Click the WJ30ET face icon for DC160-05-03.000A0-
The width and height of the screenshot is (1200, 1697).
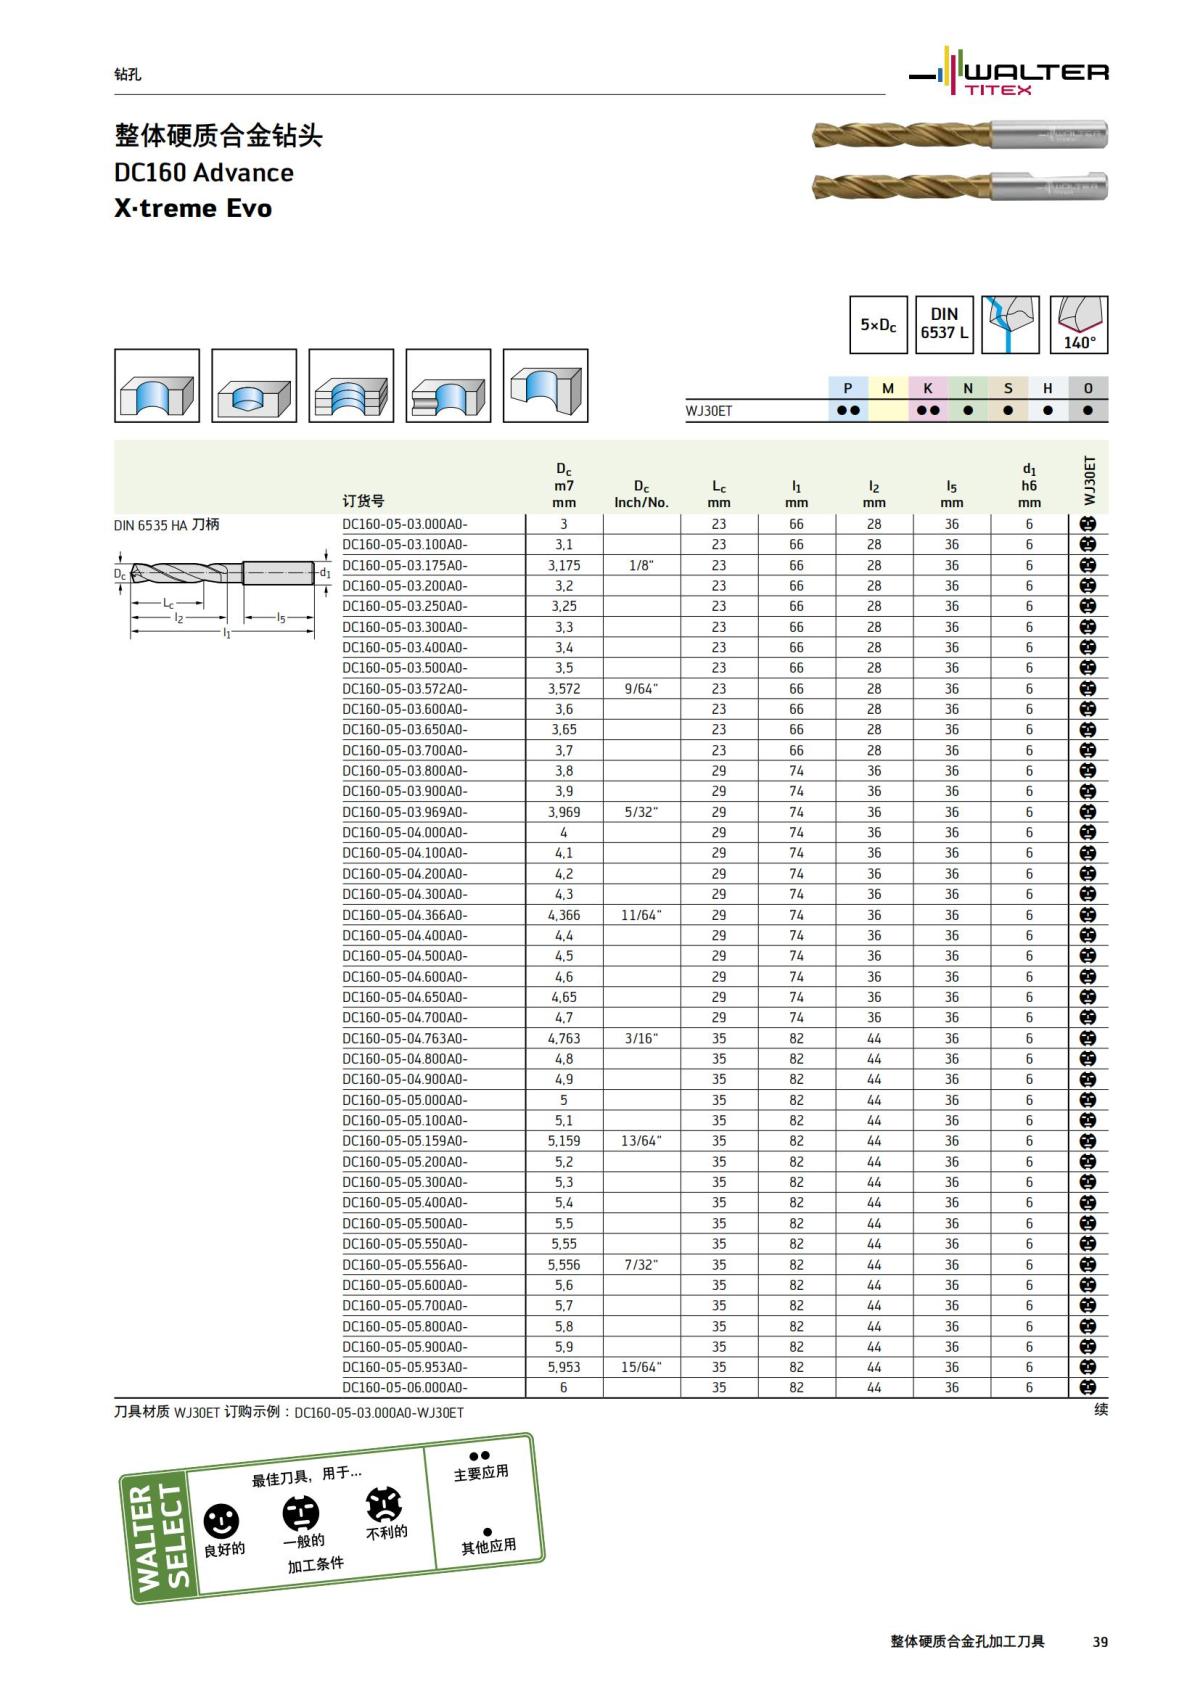pyautogui.click(x=1088, y=524)
